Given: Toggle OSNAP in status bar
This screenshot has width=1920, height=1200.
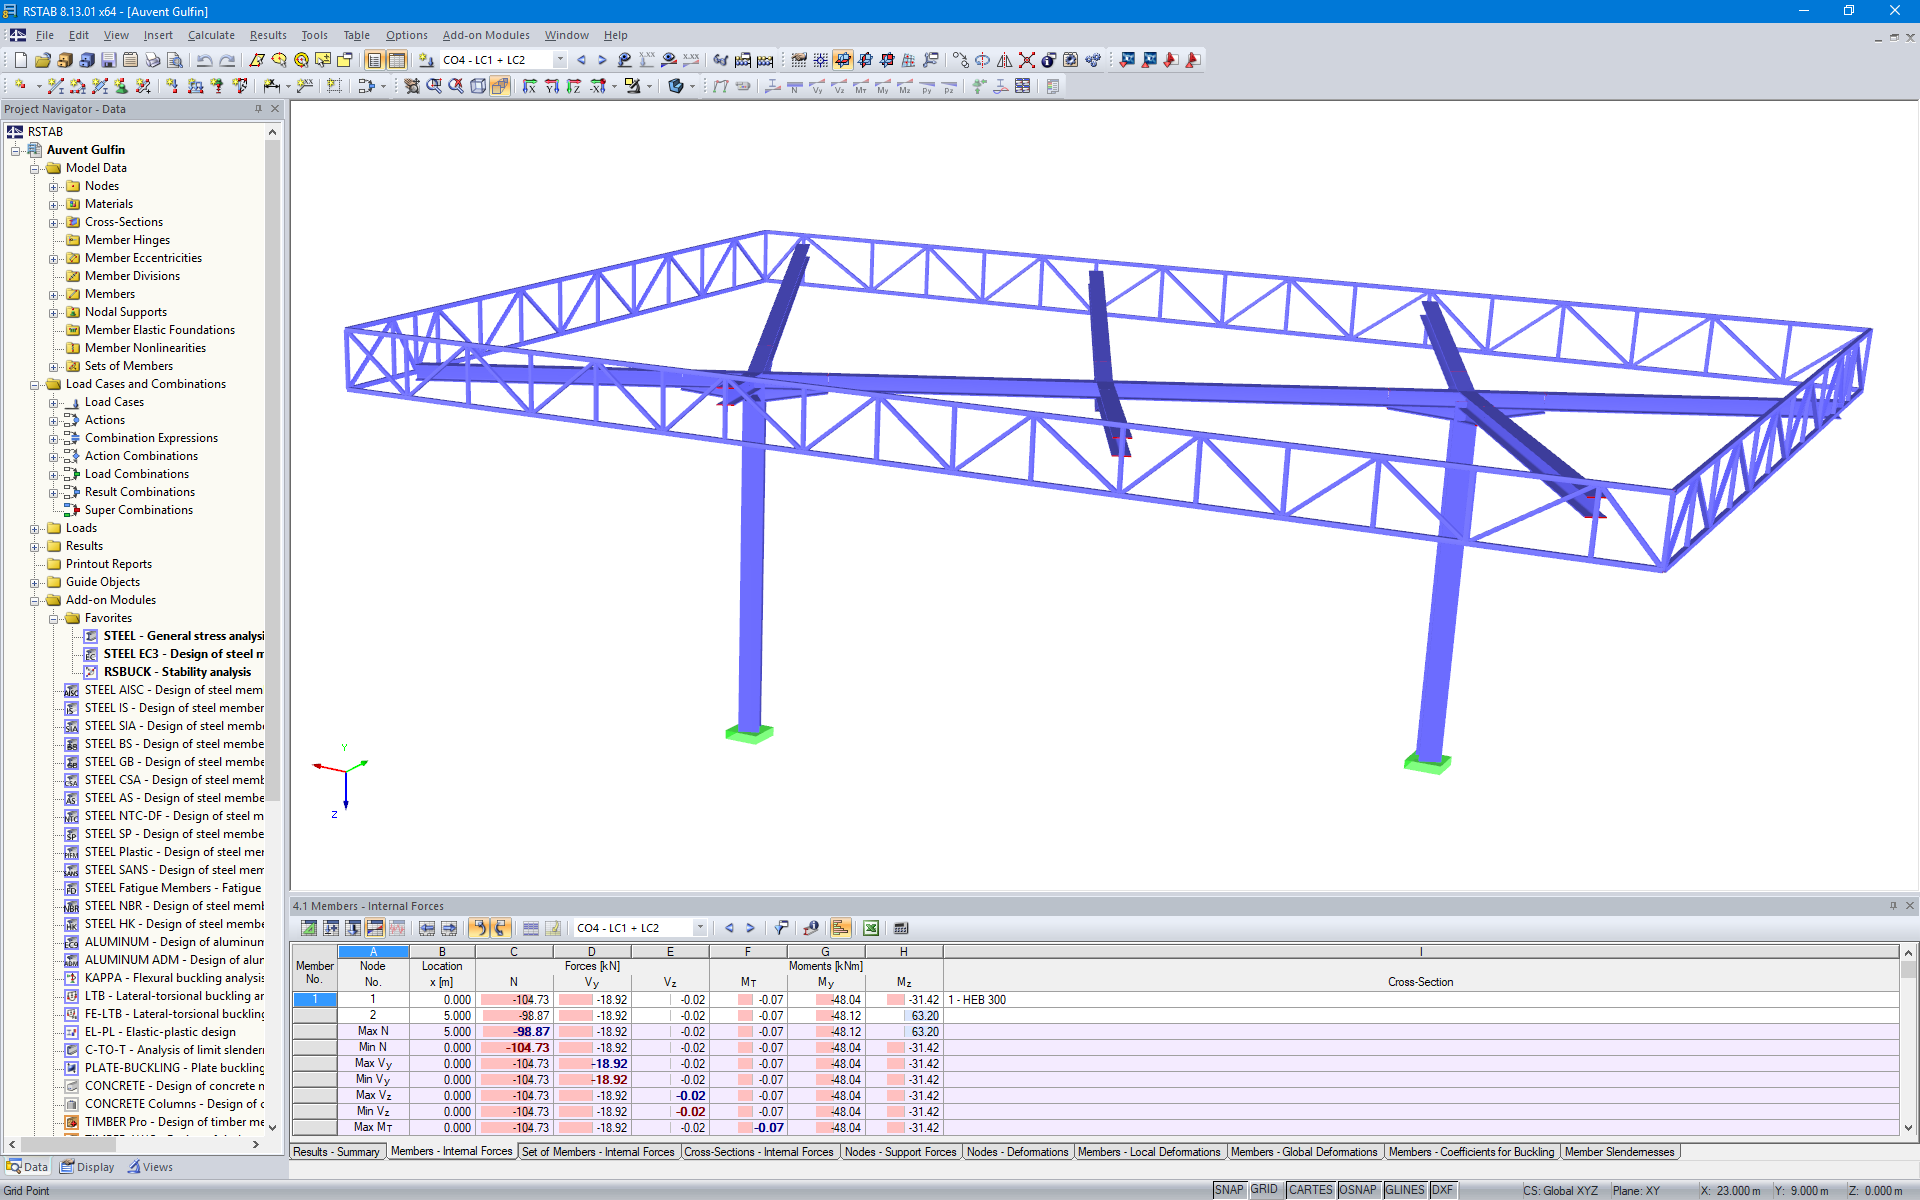Looking at the screenshot, I should [1357, 1190].
